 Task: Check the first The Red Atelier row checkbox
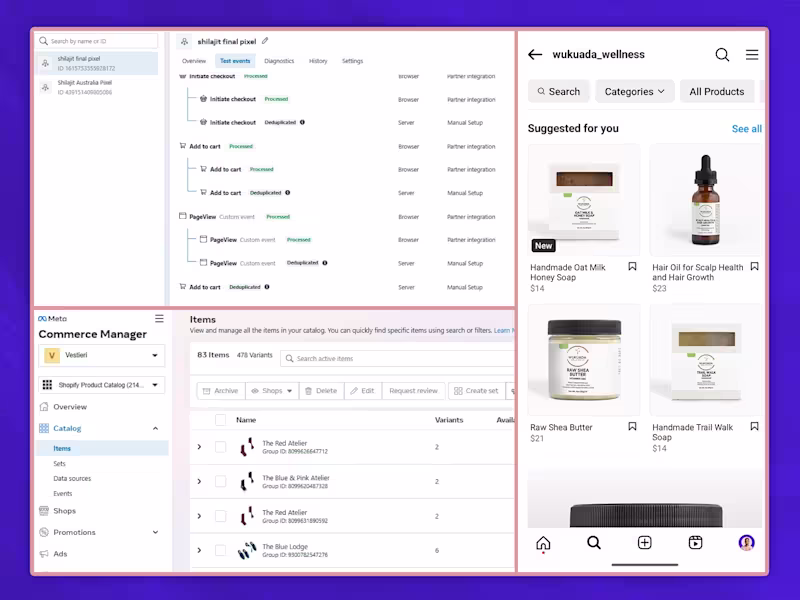coord(220,447)
